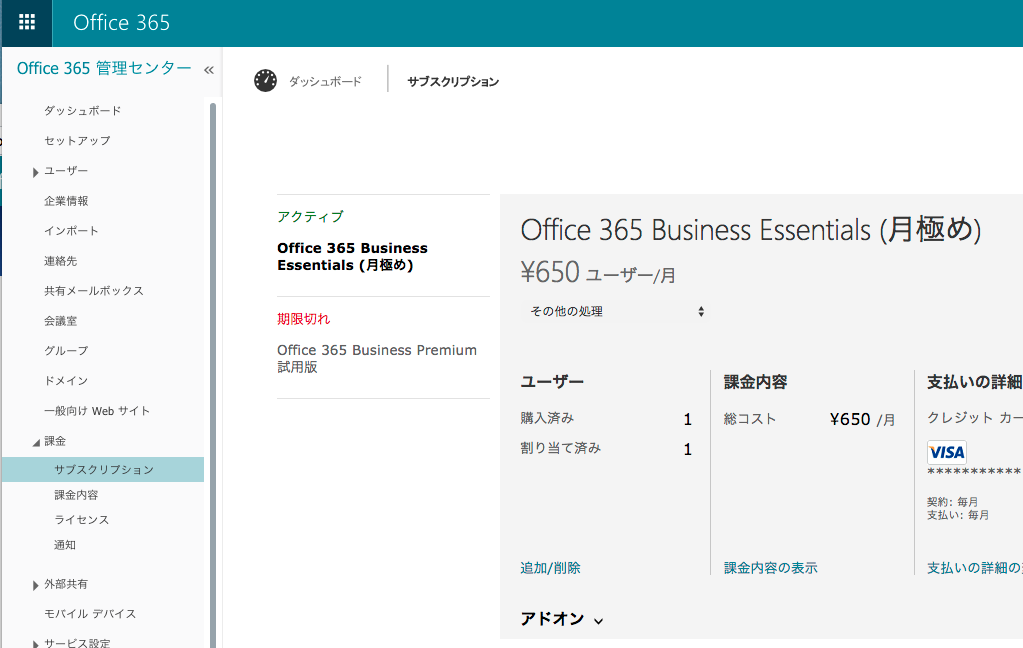Expand the ユーザー tree node
Viewport: 1023px width, 648px height.
(x=35, y=172)
